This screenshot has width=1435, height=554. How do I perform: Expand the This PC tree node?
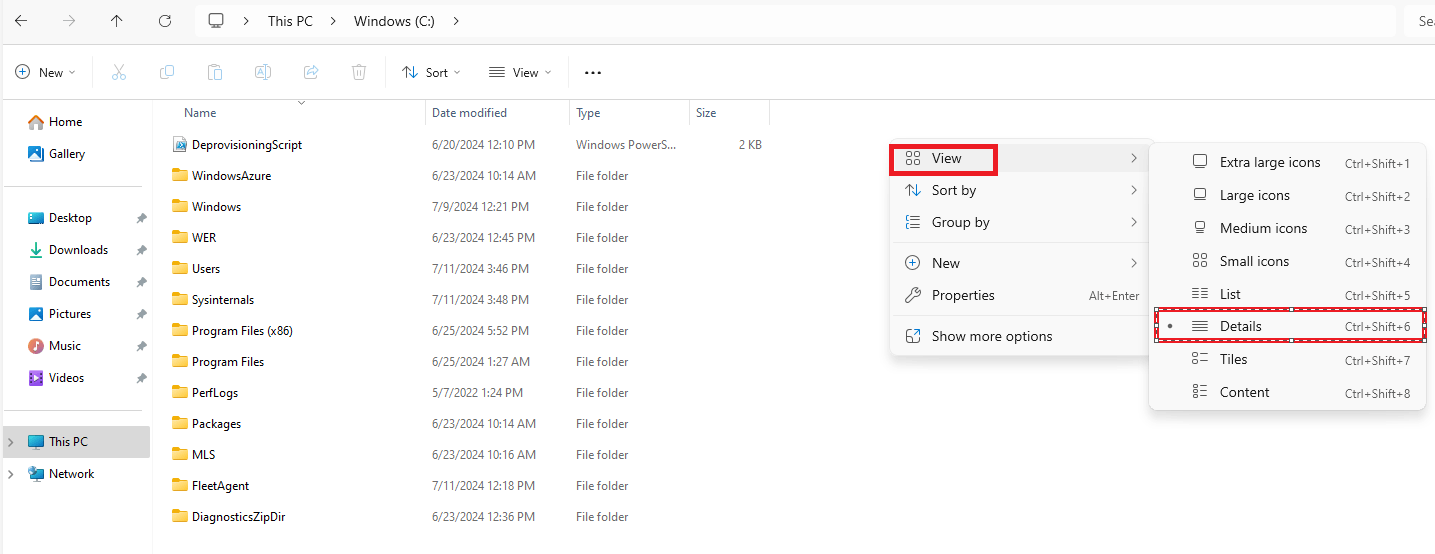(x=11, y=442)
